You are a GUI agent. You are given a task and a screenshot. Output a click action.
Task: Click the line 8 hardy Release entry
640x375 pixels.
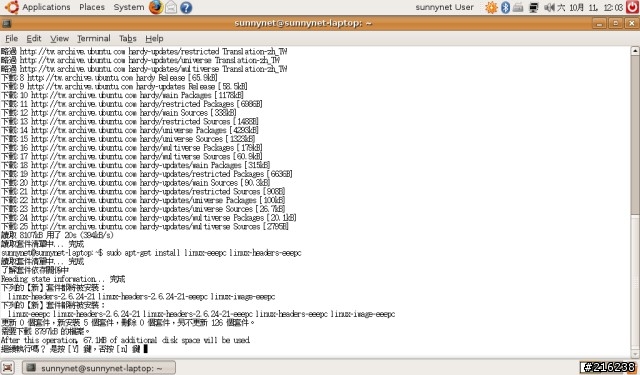[x=109, y=78]
